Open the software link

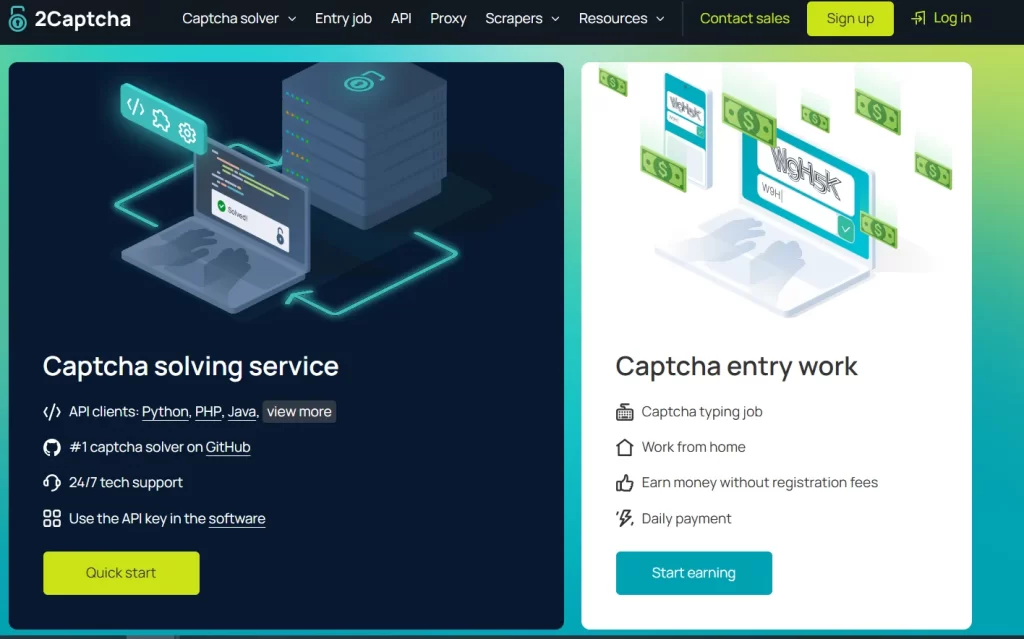(x=237, y=518)
